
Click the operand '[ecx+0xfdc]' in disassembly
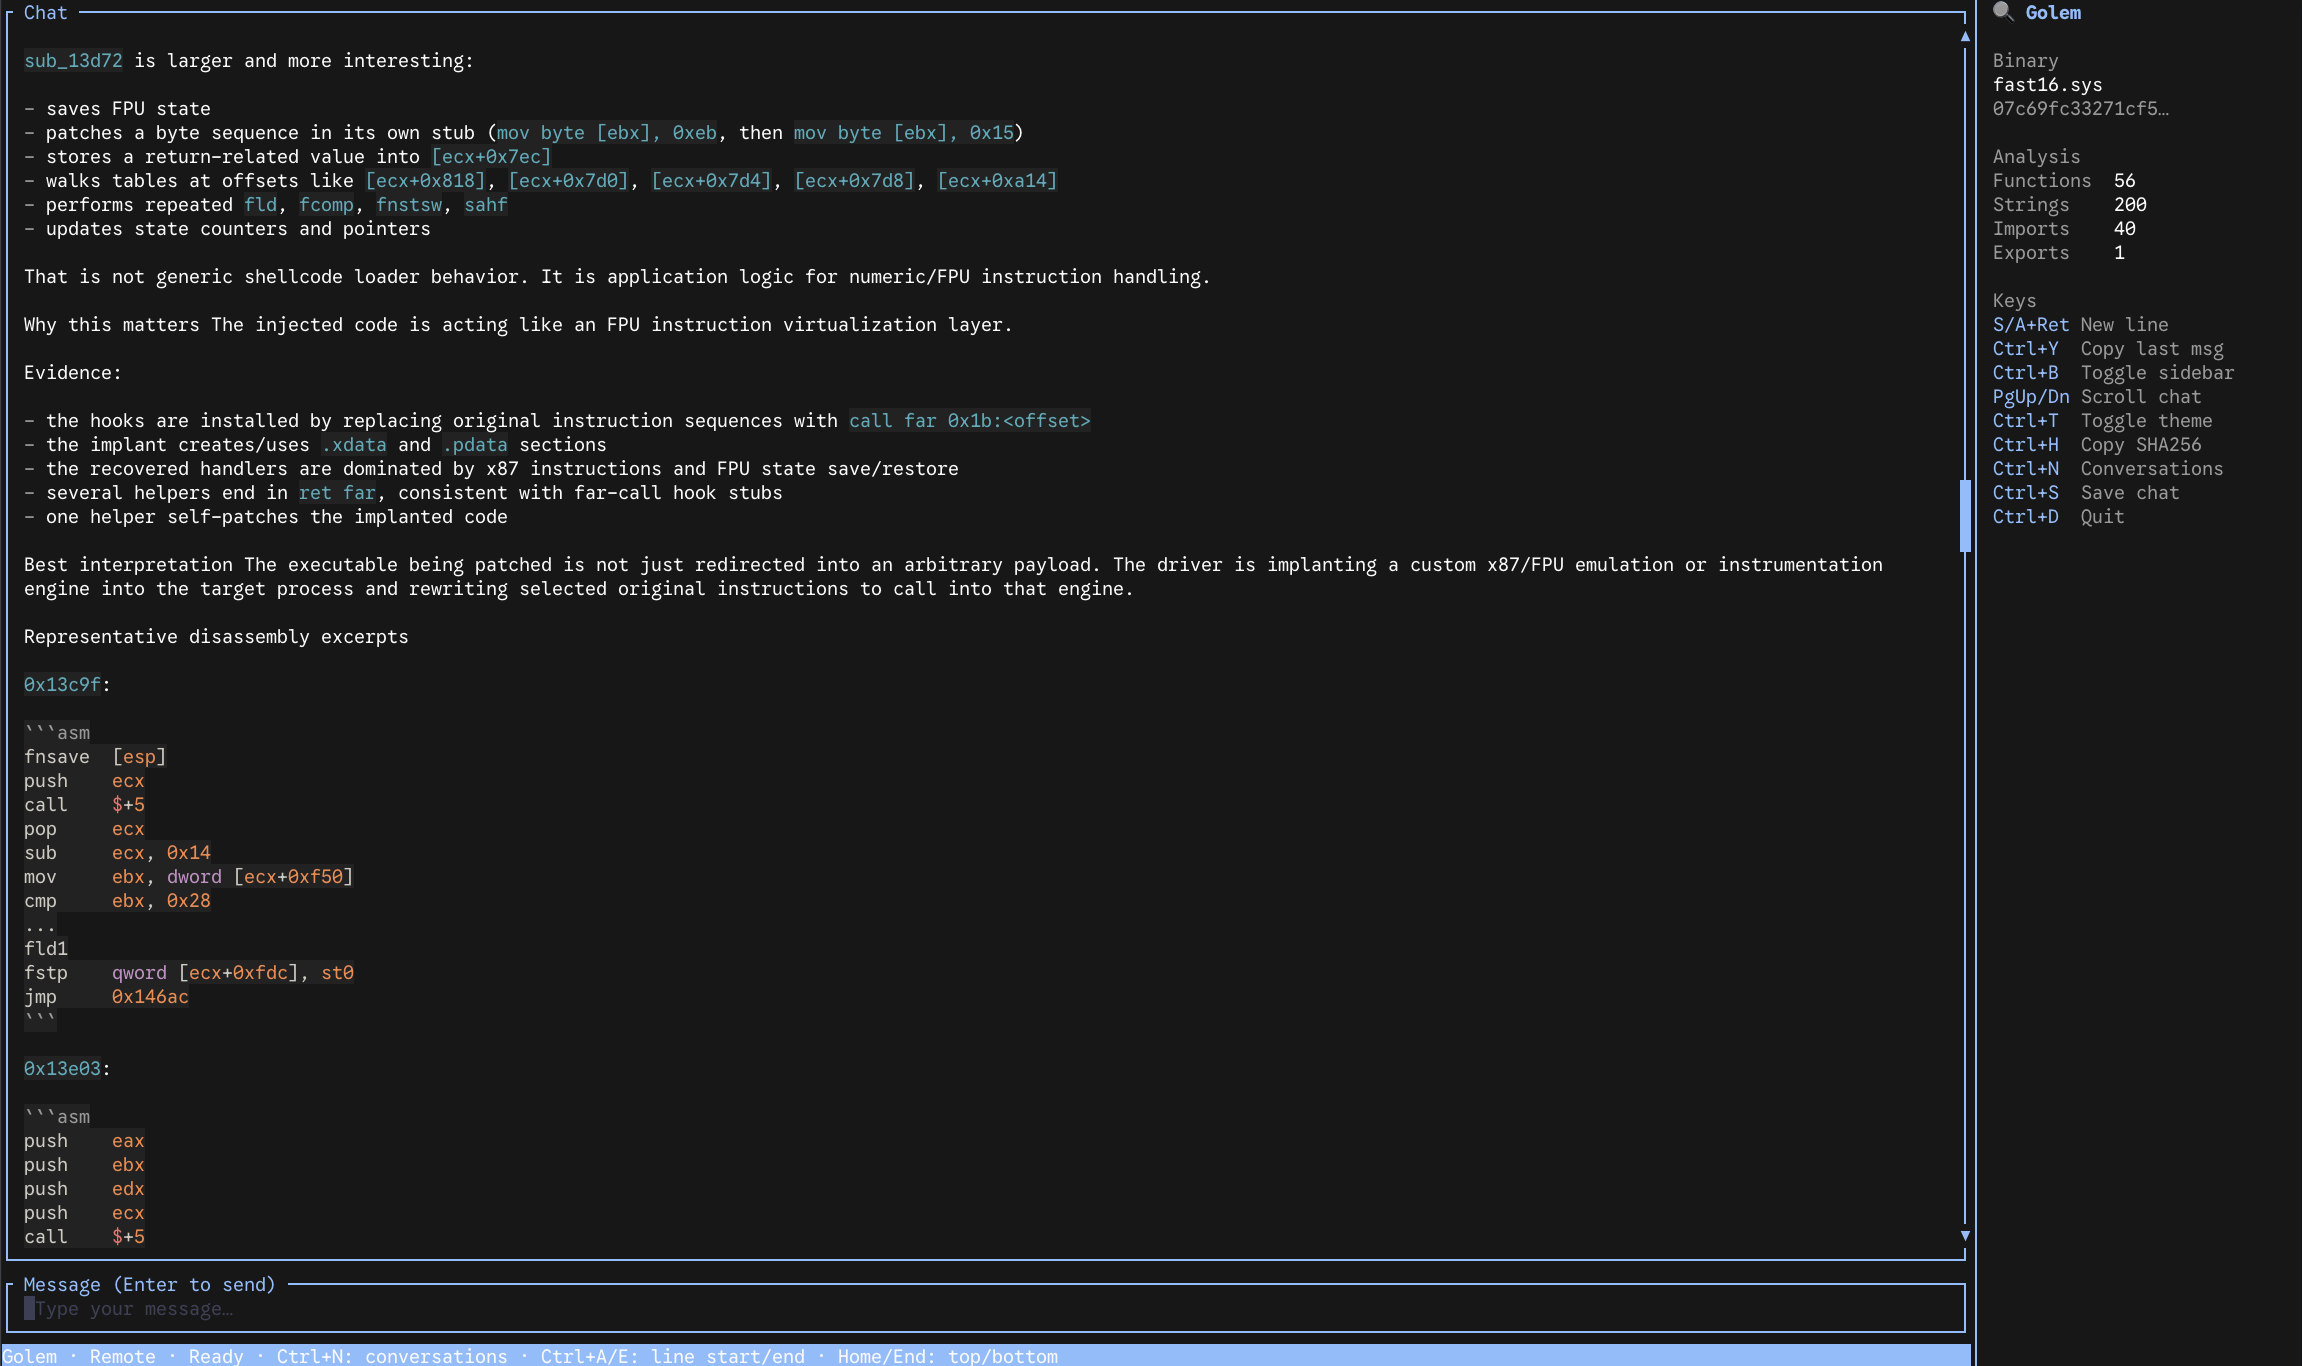click(x=238, y=973)
